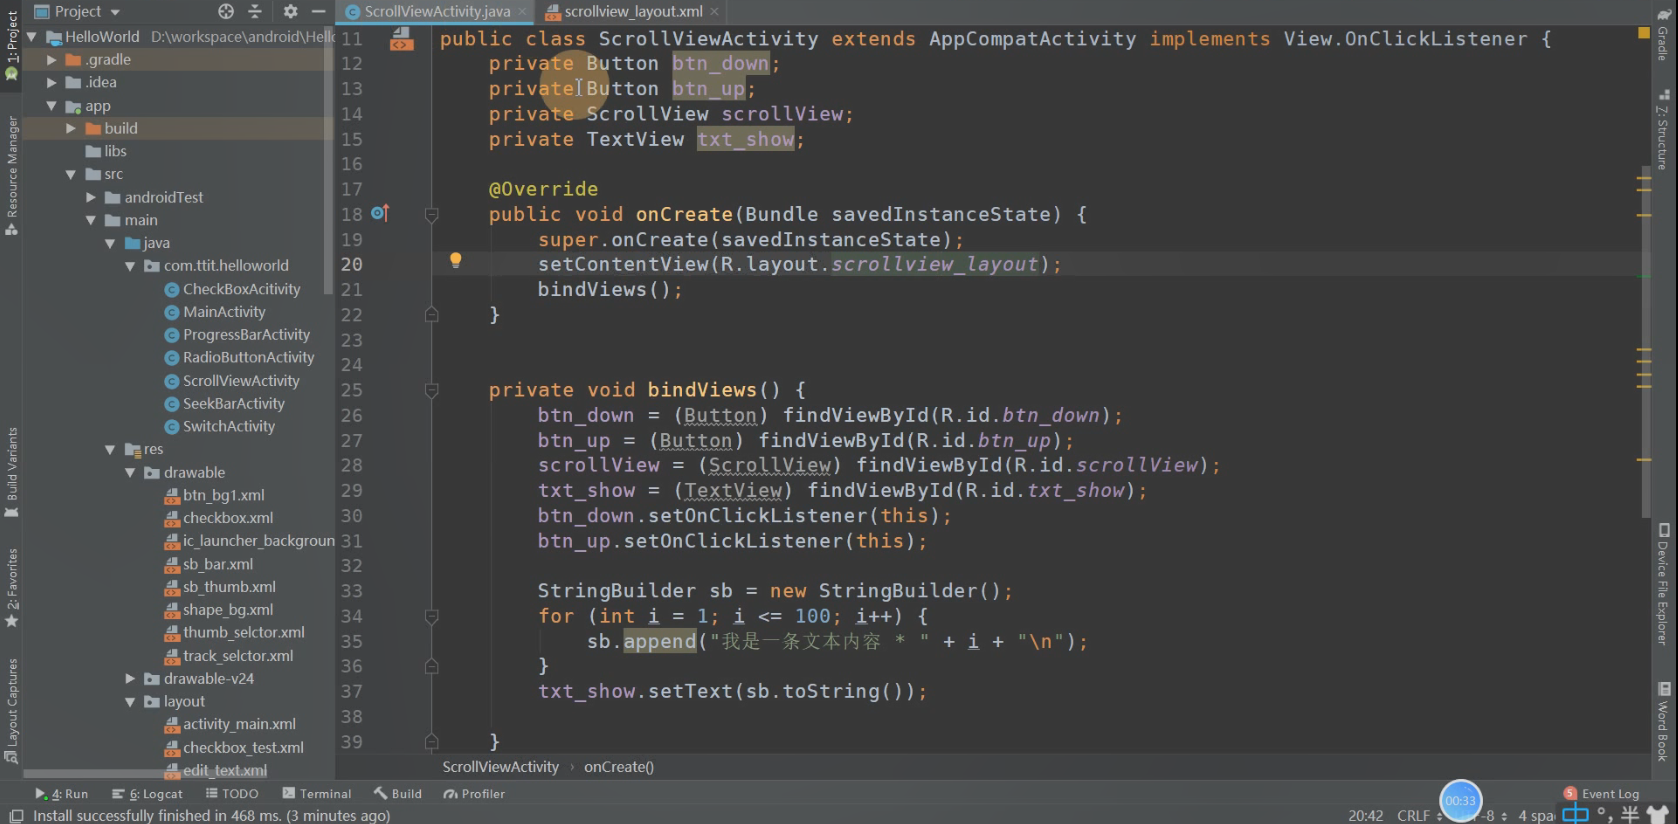Image resolution: width=1678 pixels, height=824 pixels.
Task: Expand the drawable-v24 folder
Action: [x=130, y=678]
